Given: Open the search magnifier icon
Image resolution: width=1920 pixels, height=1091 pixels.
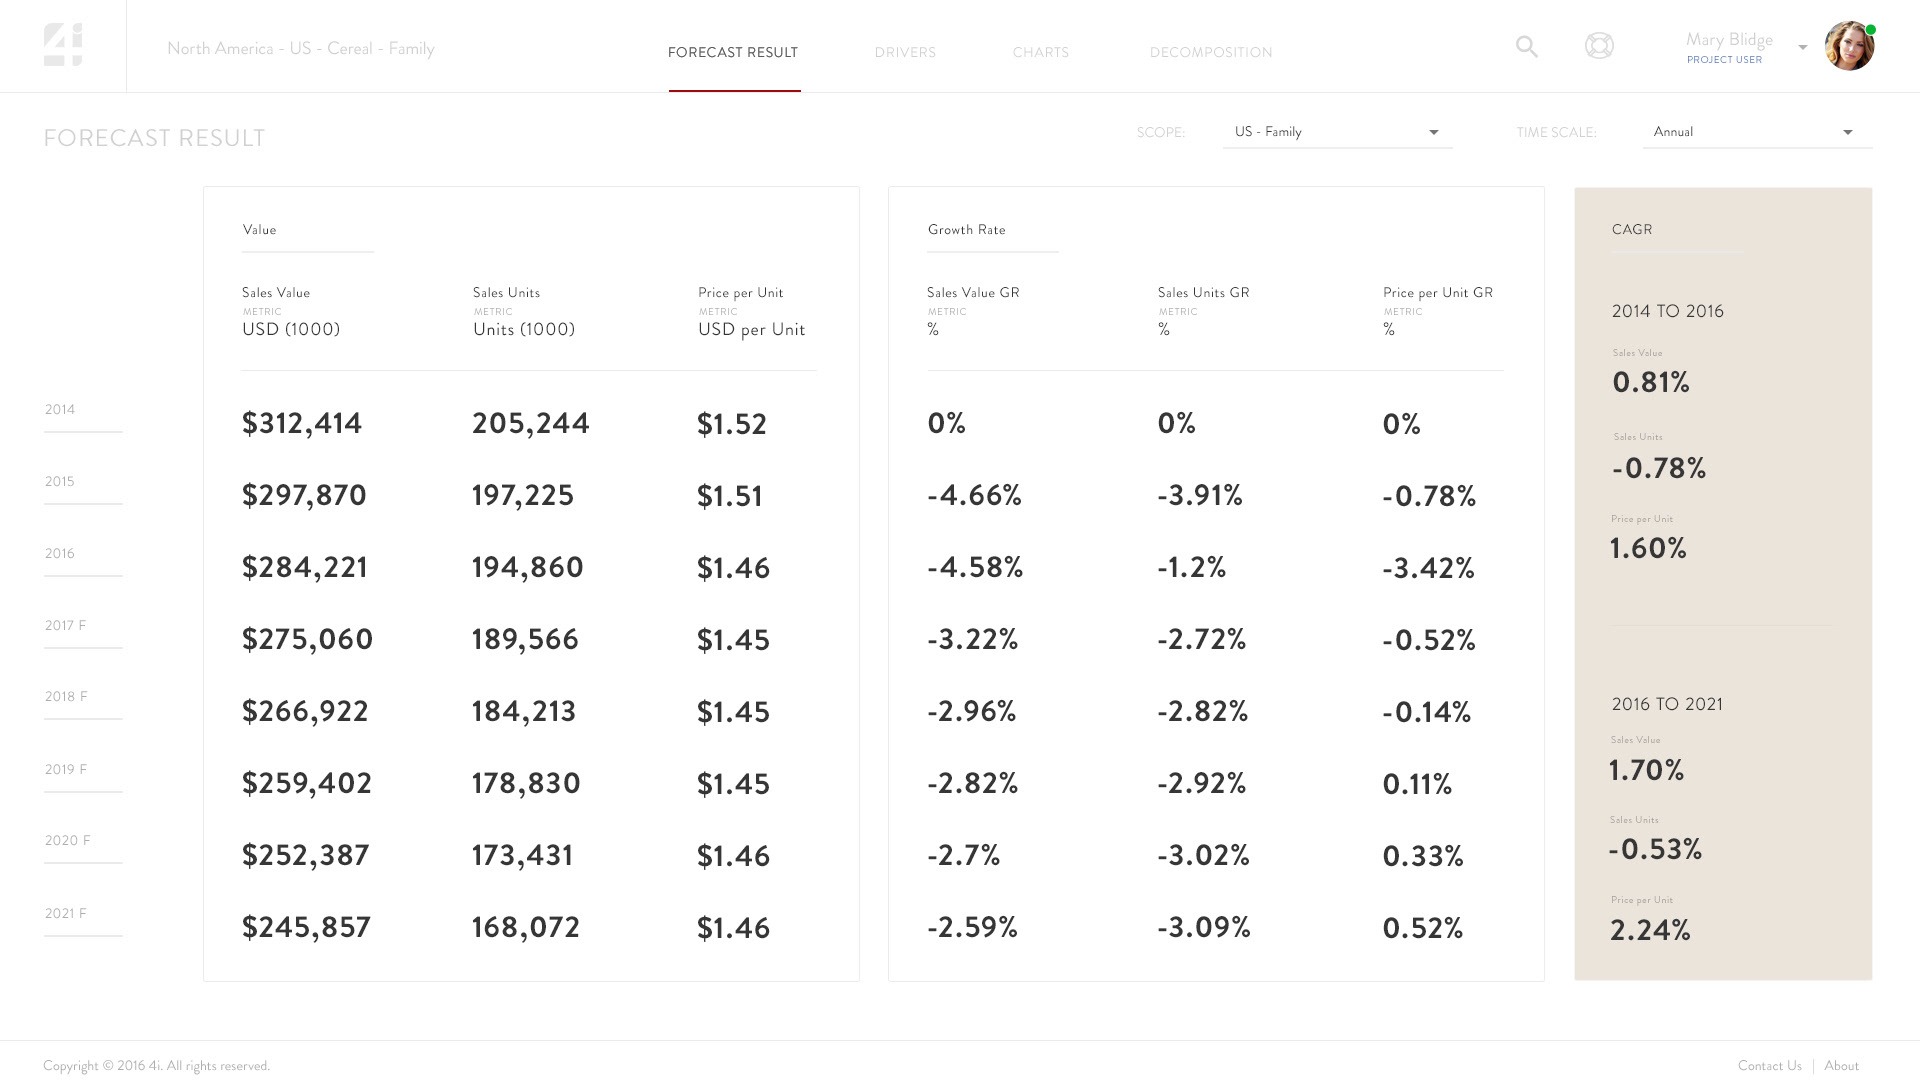Looking at the screenshot, I should click(x=1526, y=47).
